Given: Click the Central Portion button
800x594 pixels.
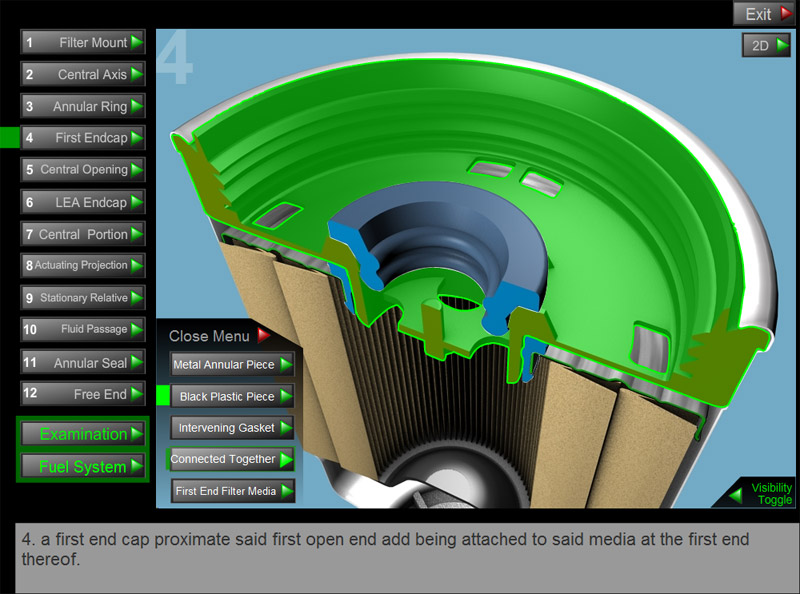Looking at the screenshot, I should (x=83, y=234).
